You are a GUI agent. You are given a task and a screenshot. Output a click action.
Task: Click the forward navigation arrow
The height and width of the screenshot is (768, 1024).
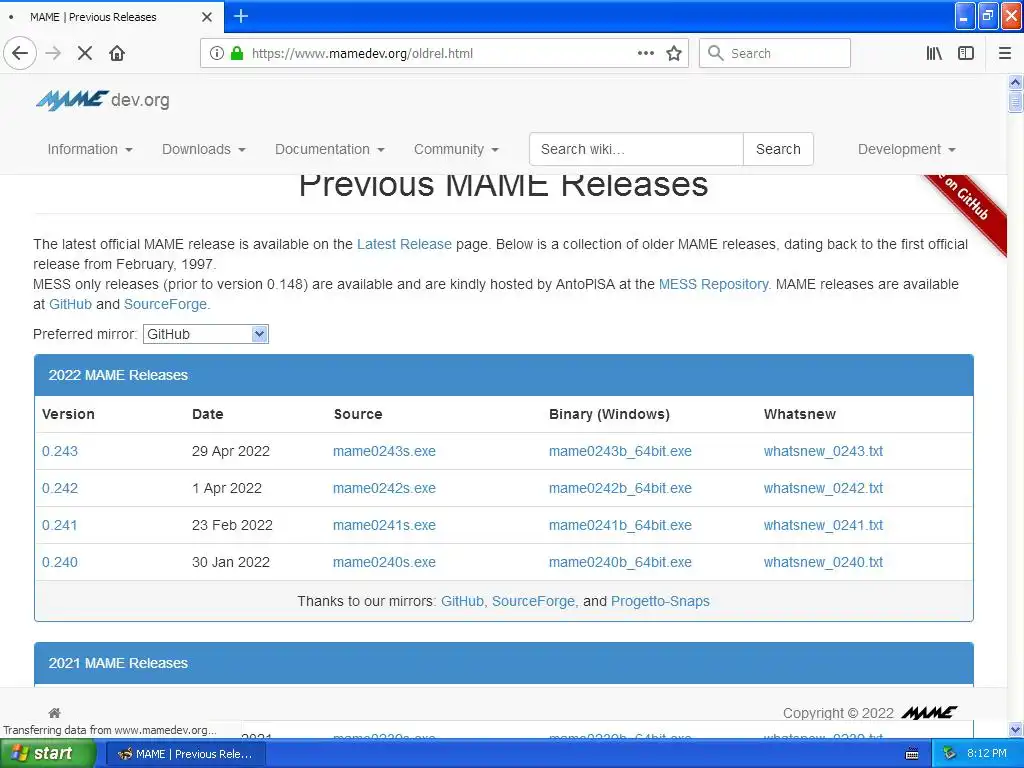pyautogui.click(x=54, y=54)
